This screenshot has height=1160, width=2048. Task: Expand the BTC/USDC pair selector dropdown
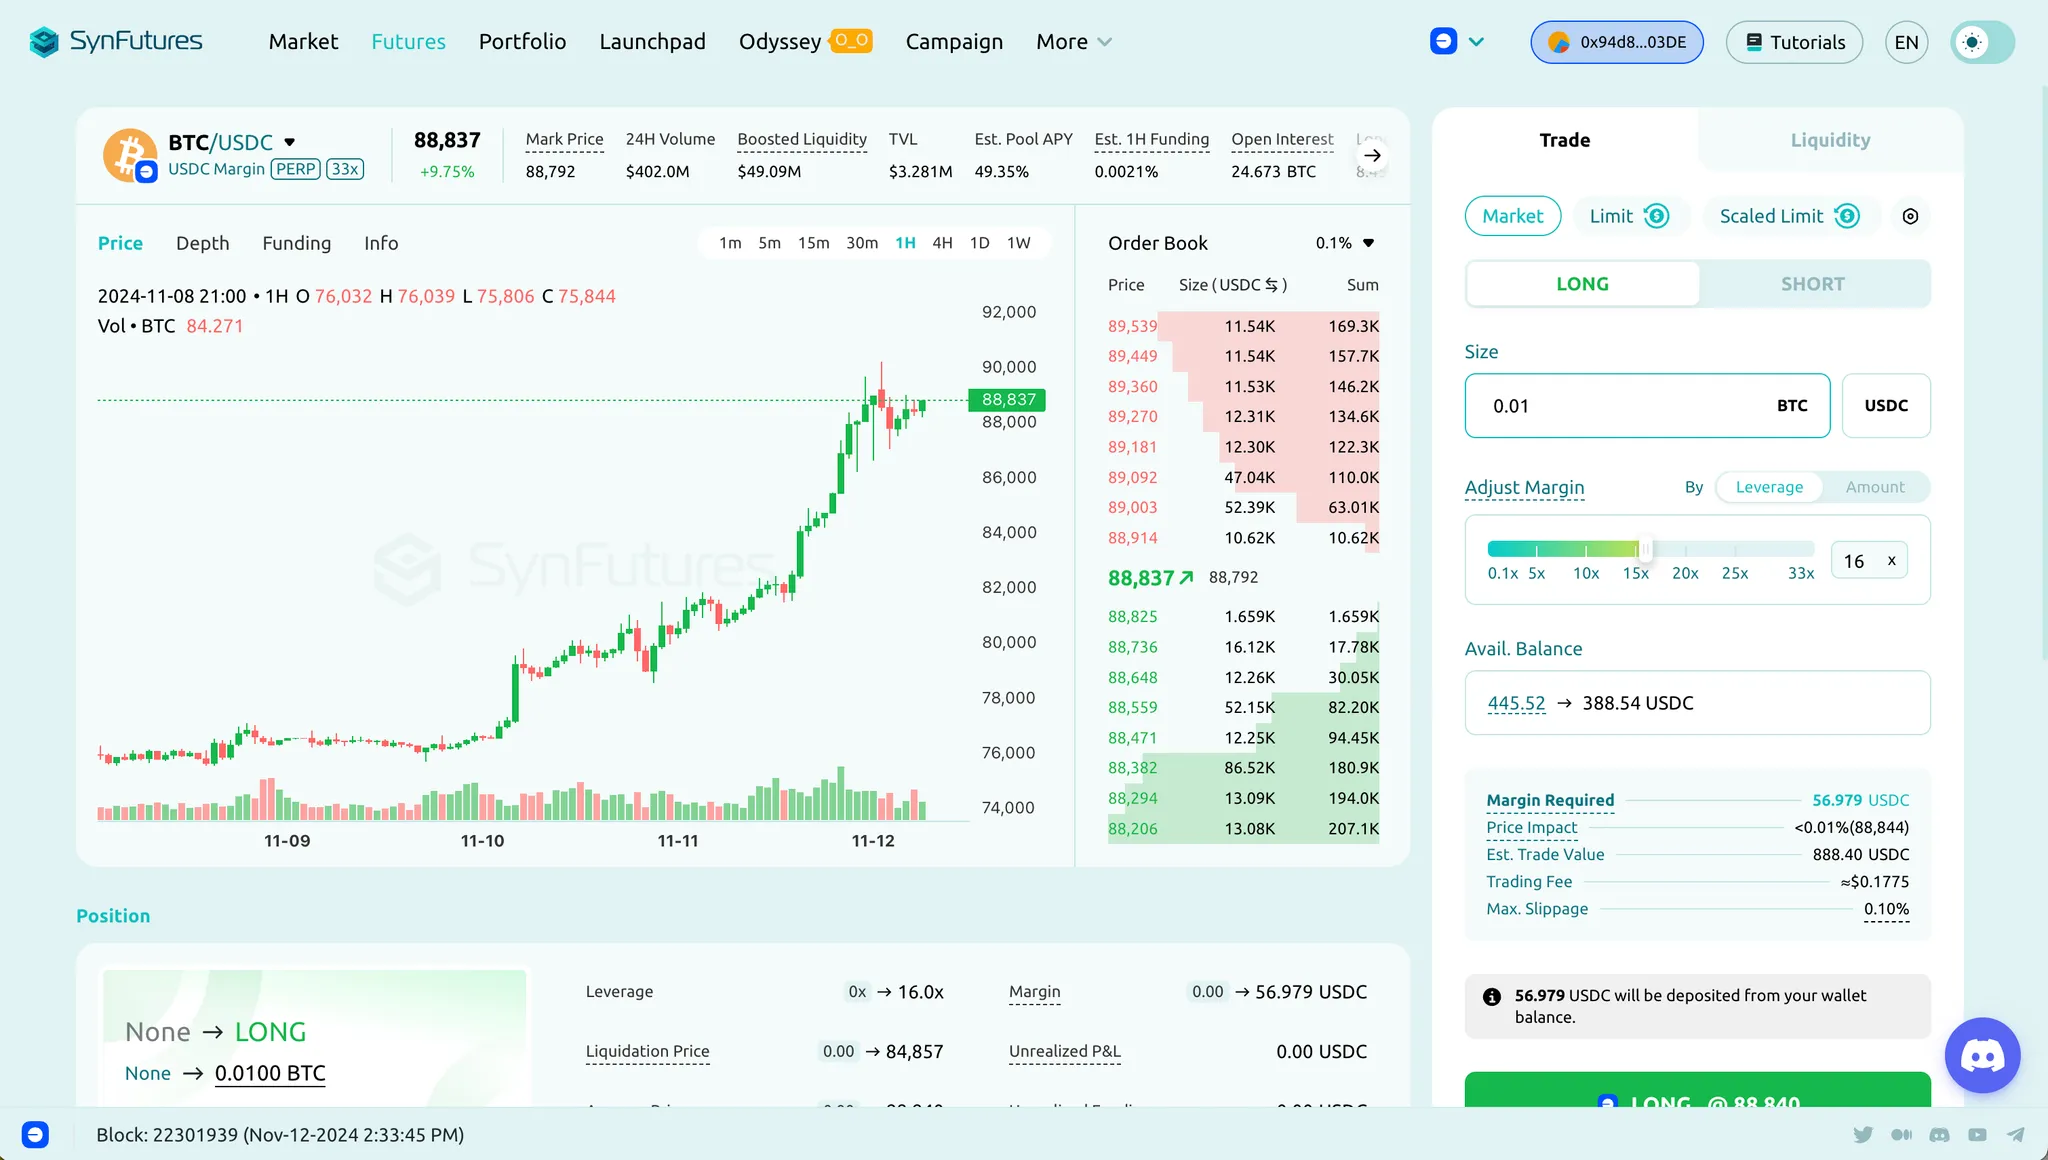pyautogui.click(x=288, y=142)
